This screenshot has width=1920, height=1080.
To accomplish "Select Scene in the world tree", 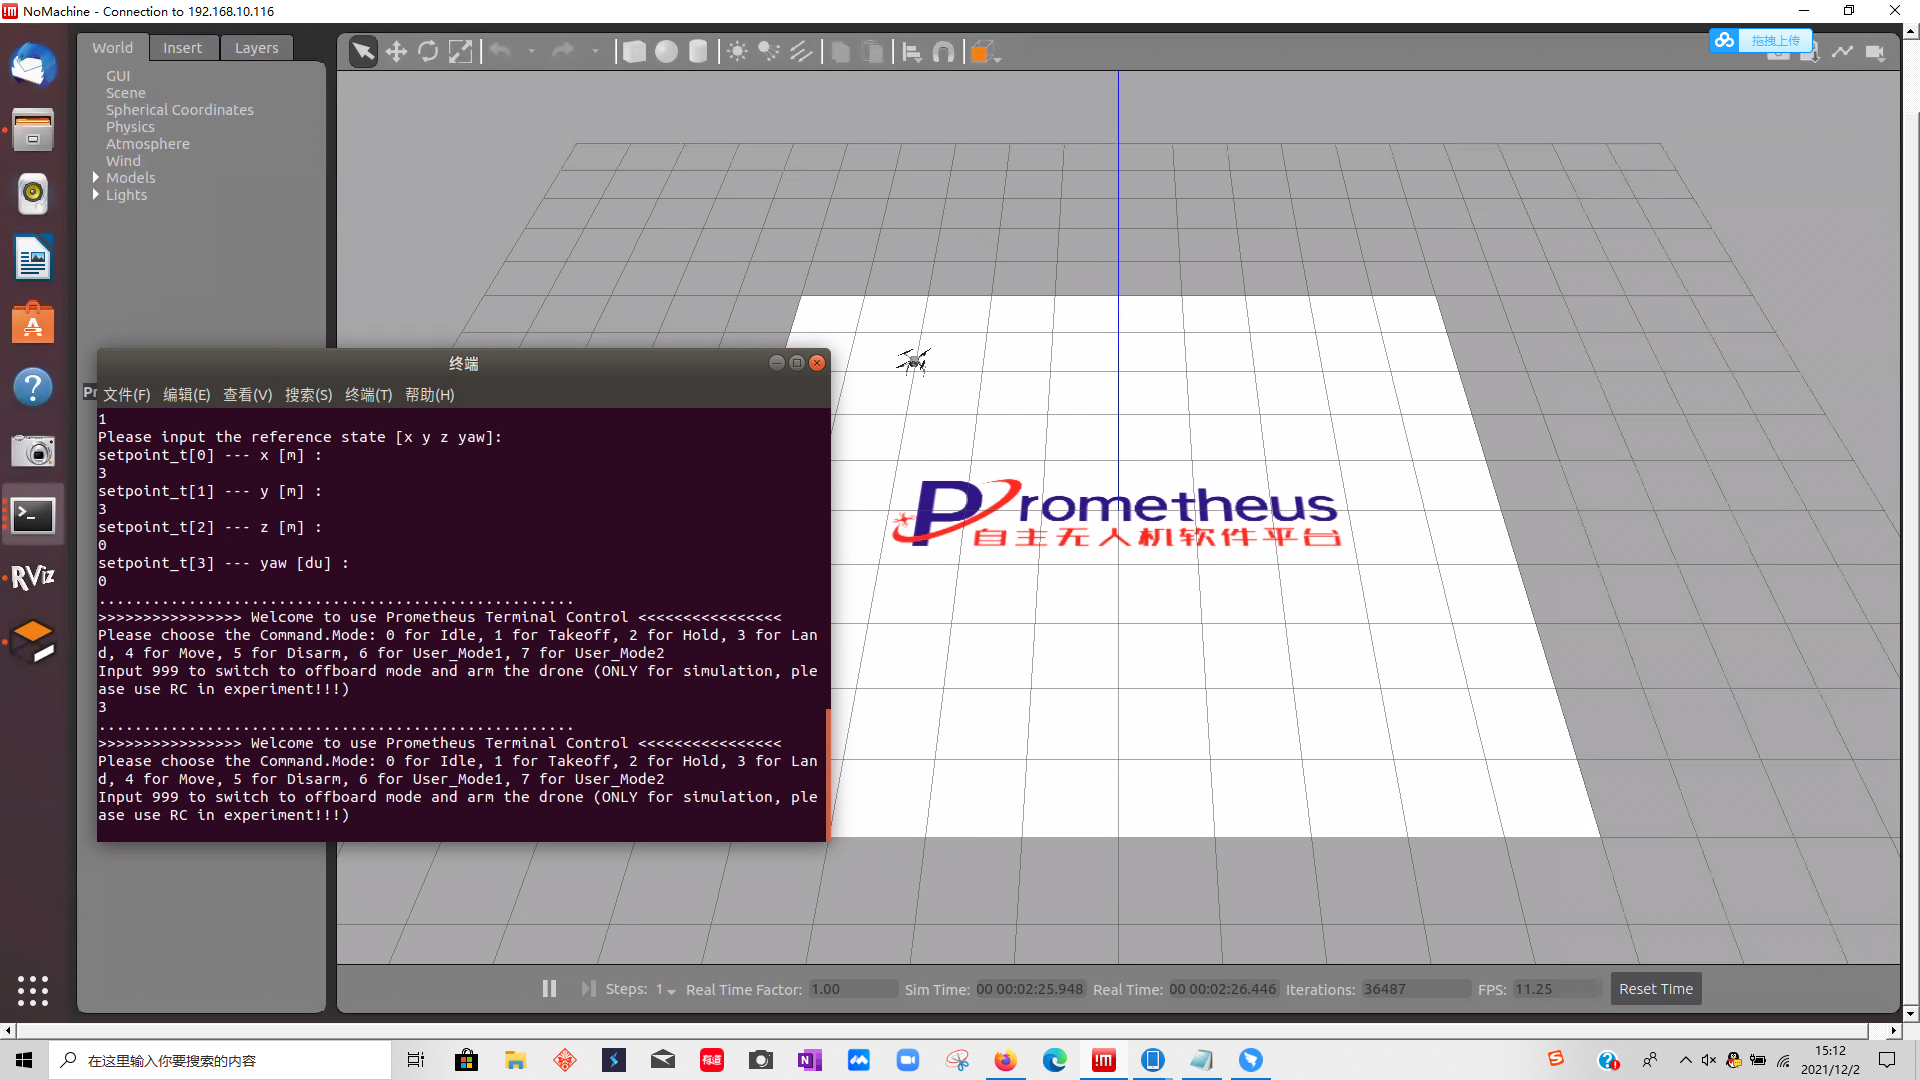I will pyautogui.click(x=126, y=93).
